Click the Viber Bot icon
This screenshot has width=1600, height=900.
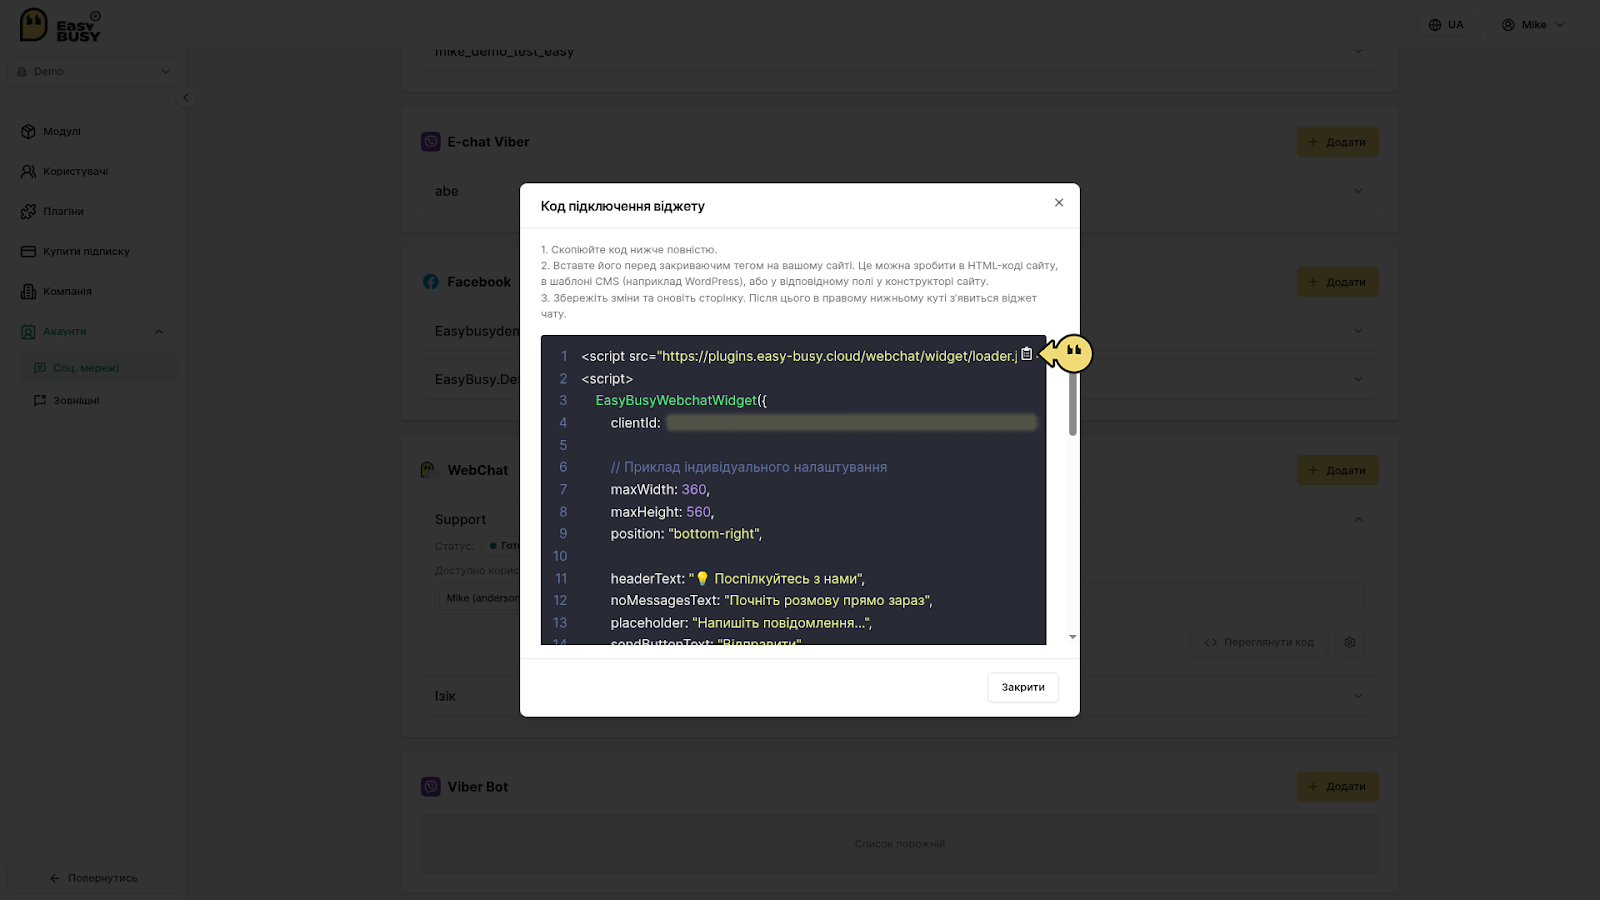click(431, 787)
